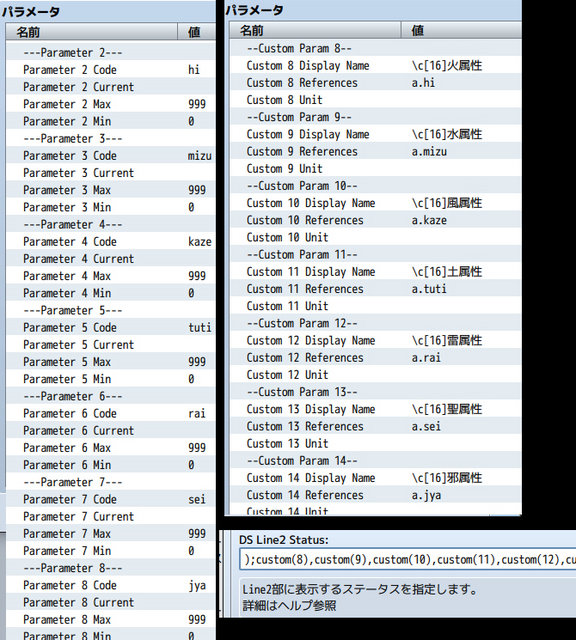Click the \c[16]土属性 value
576x640 pixels.
tap(447, 271)
